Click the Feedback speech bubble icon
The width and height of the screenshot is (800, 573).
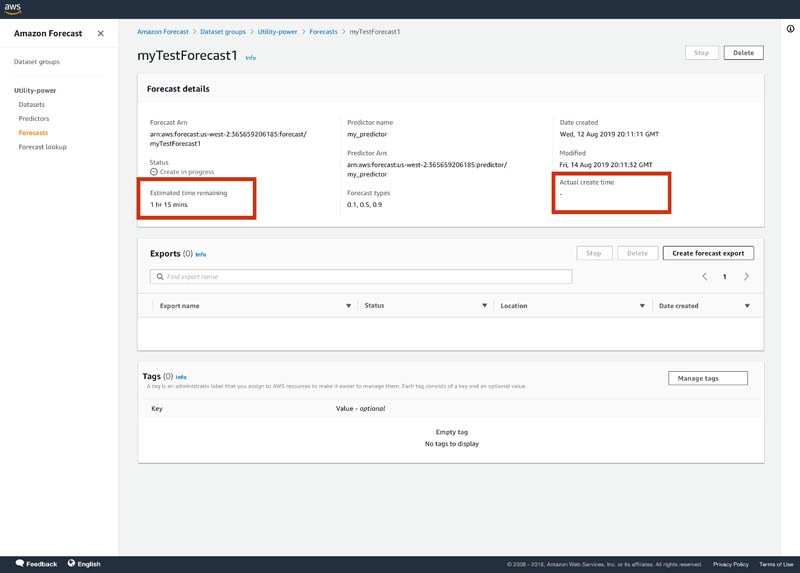(x=20, y=563)
